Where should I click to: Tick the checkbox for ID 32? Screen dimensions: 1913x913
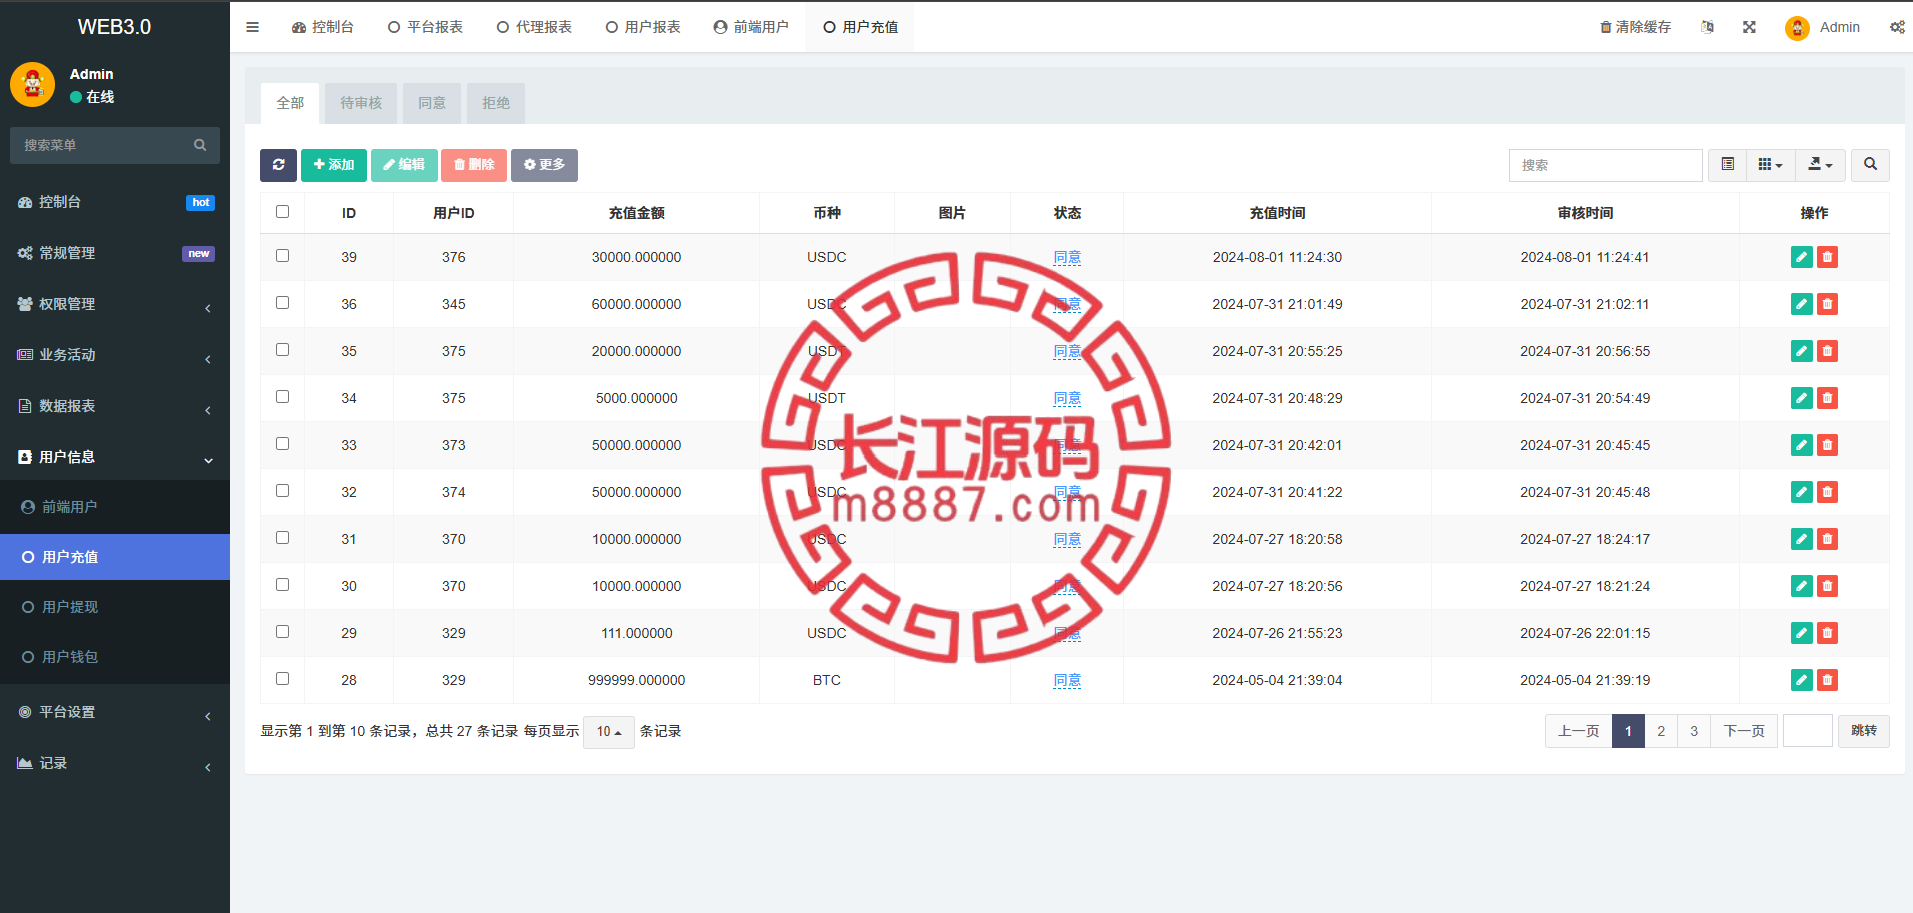click(x=282, y=491)
